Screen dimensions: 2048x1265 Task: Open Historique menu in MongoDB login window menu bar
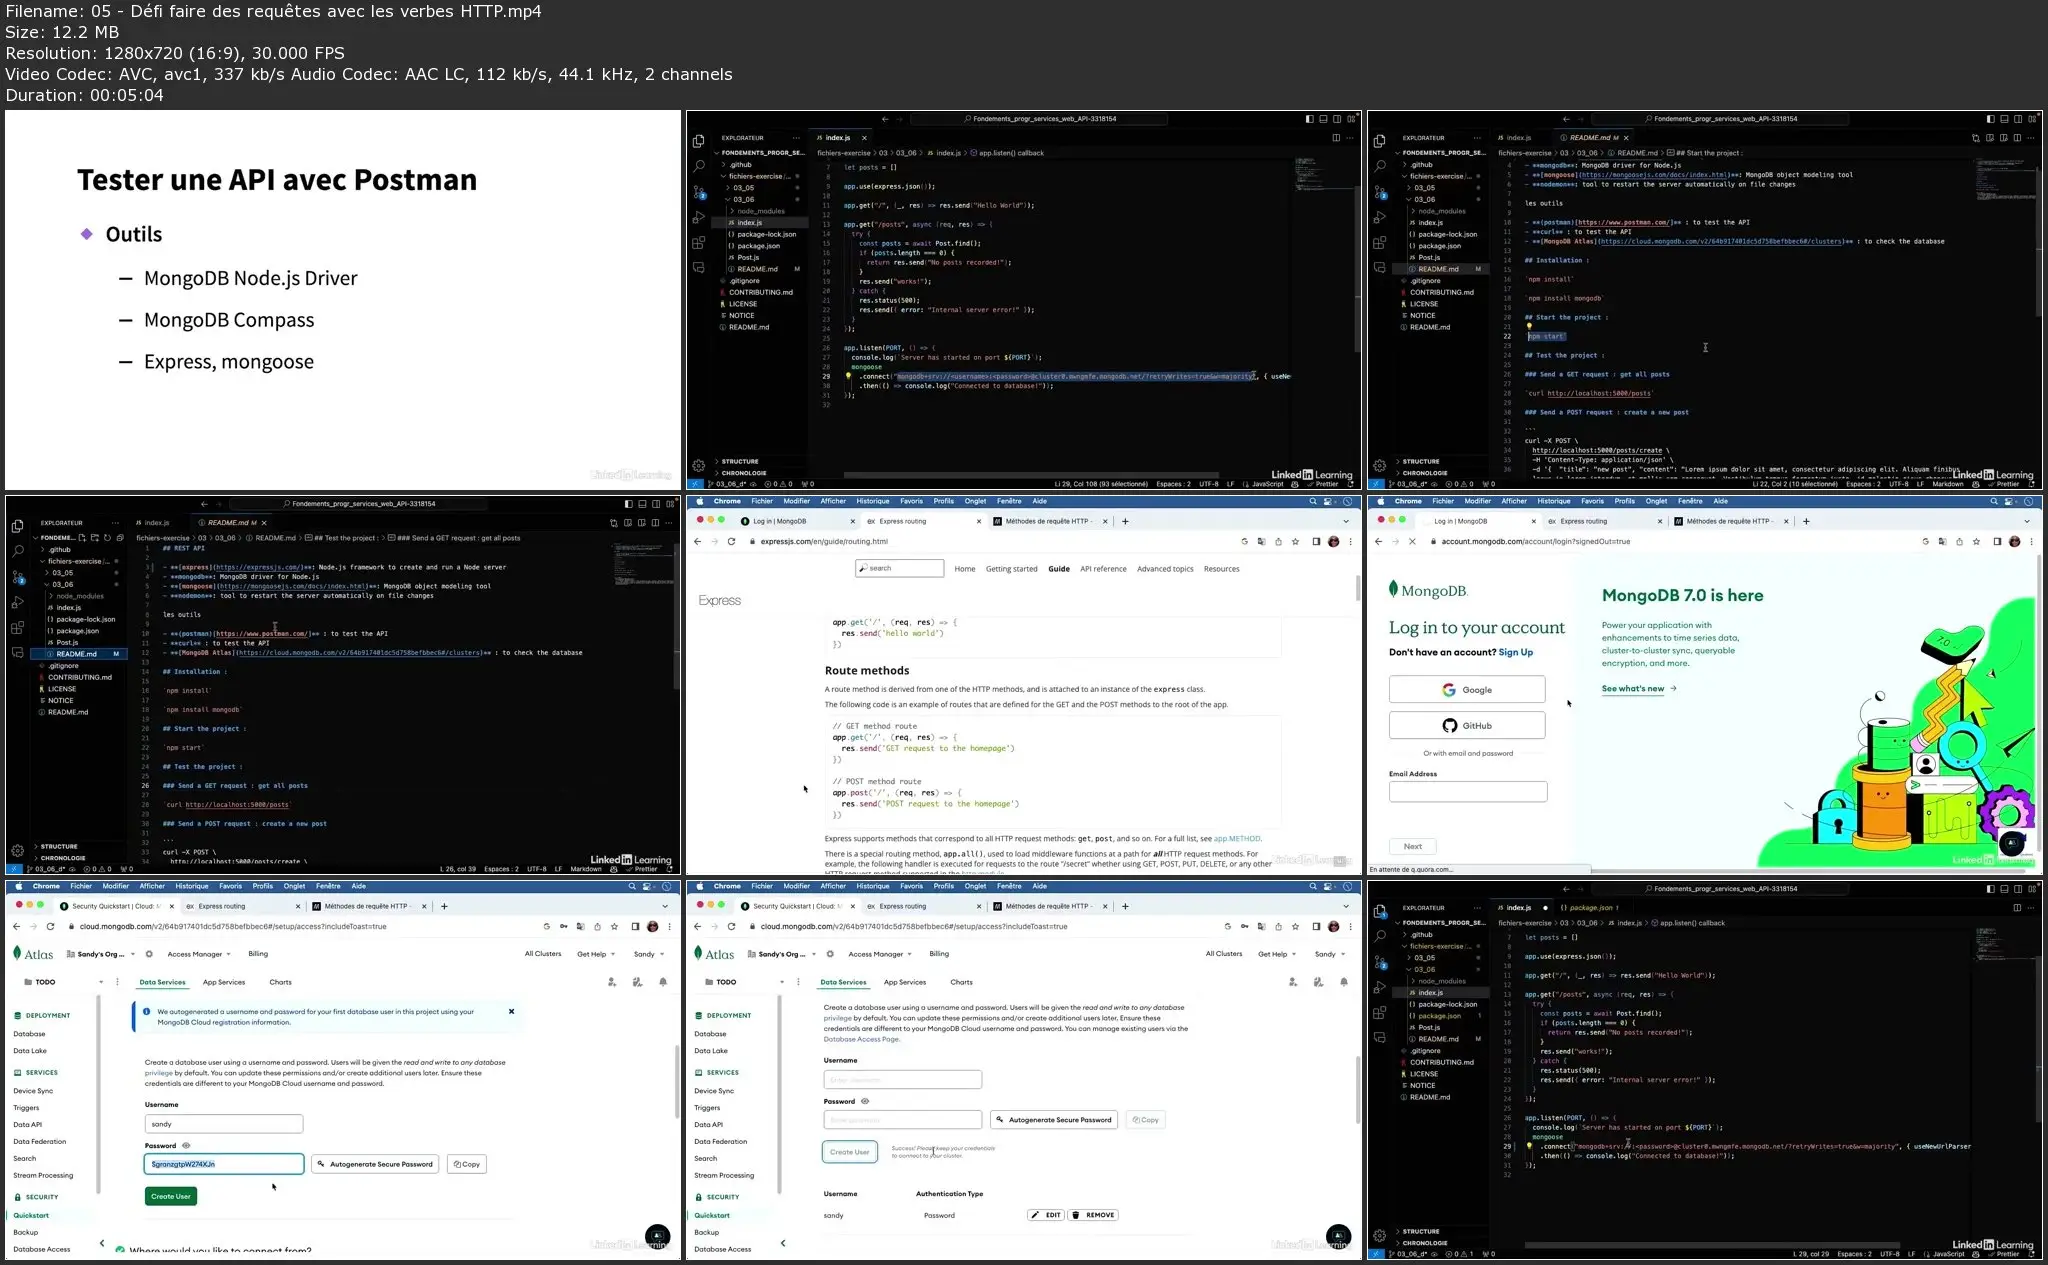pyautogui.click(x=1553, y=501)
